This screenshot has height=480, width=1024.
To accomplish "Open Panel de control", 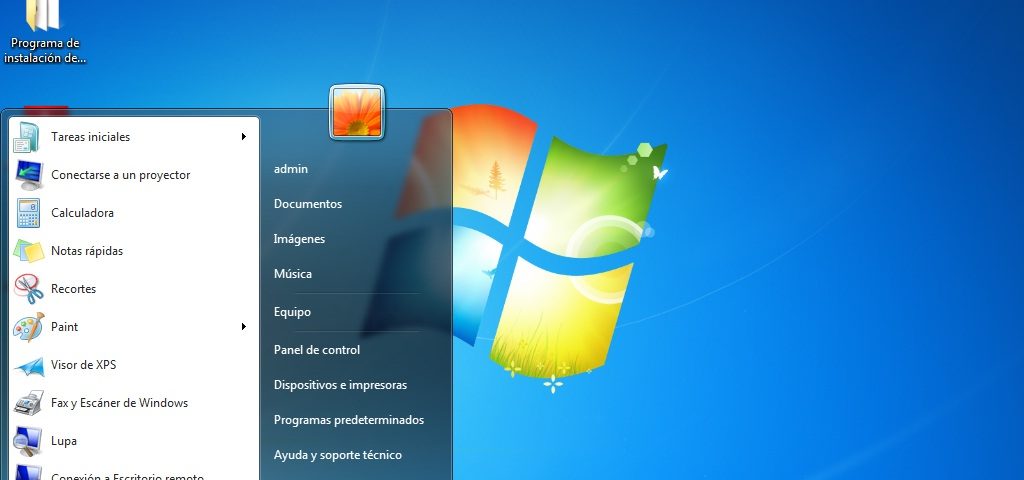I will [x=317, y=350].
